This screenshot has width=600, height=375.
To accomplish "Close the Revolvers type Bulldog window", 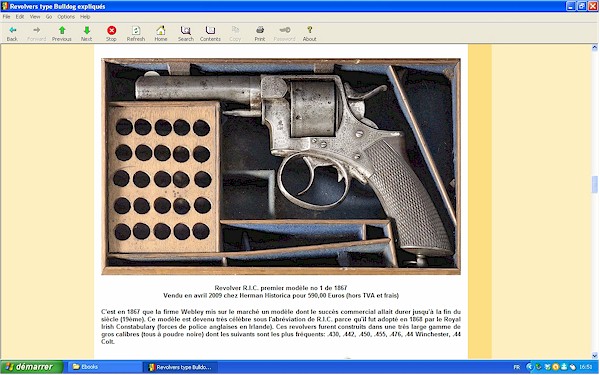I will [593, 6].
